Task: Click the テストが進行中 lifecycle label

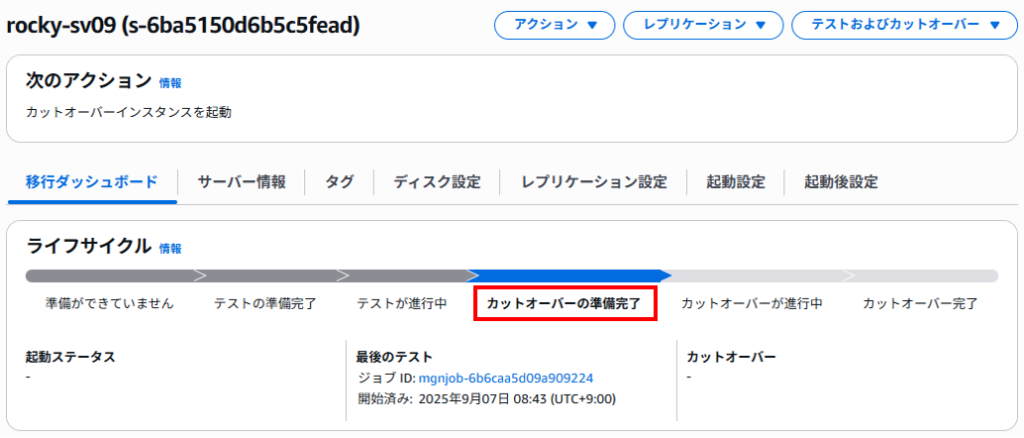Action: [x=402, y=304]
